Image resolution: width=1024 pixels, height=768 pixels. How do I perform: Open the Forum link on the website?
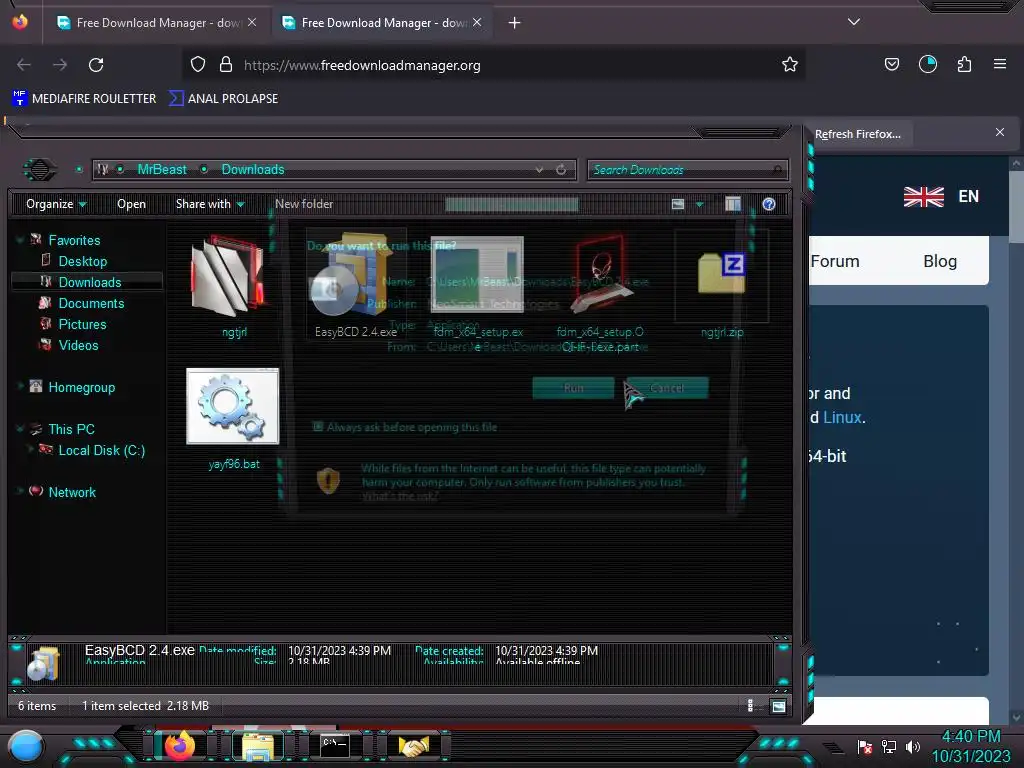tap(835, 261)
